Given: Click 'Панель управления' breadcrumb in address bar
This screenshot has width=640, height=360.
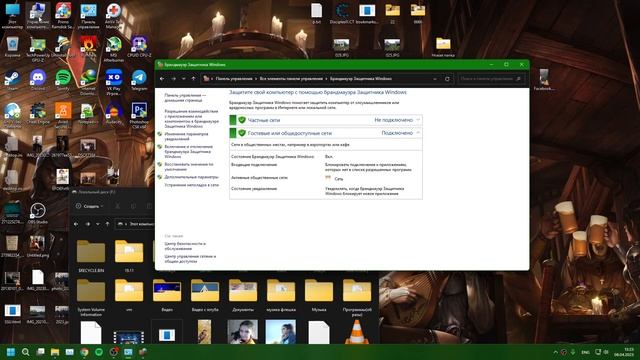Looking at the screenshot, I should click(x=234, y=79).
